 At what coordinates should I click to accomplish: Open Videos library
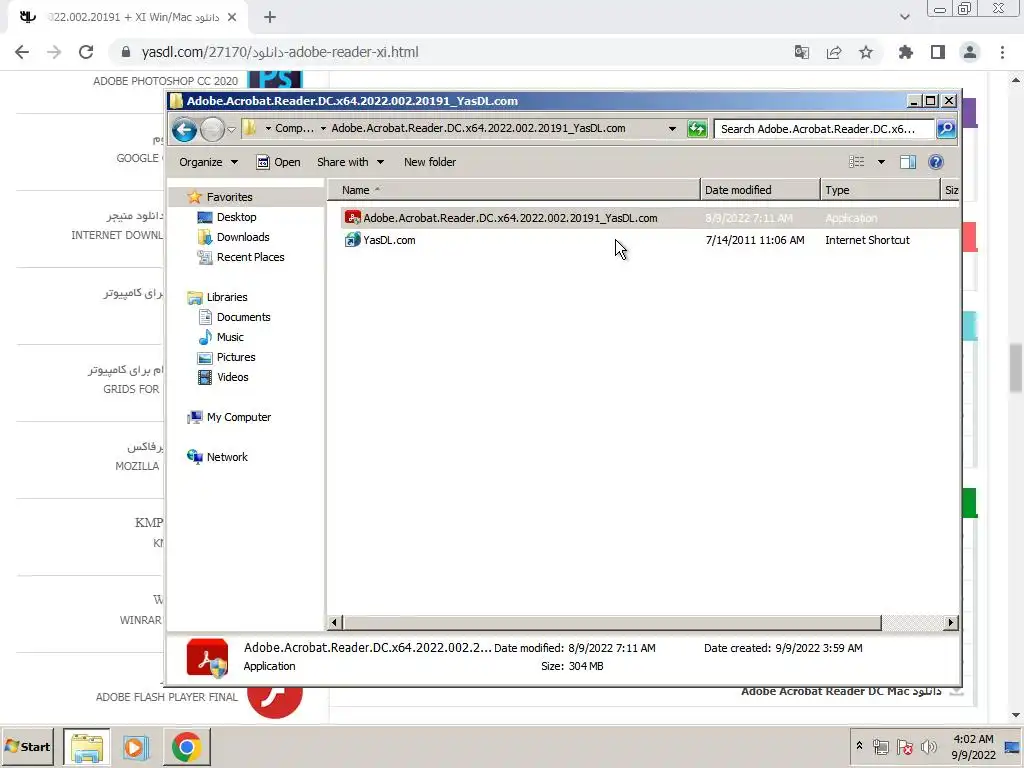(232, 377)
